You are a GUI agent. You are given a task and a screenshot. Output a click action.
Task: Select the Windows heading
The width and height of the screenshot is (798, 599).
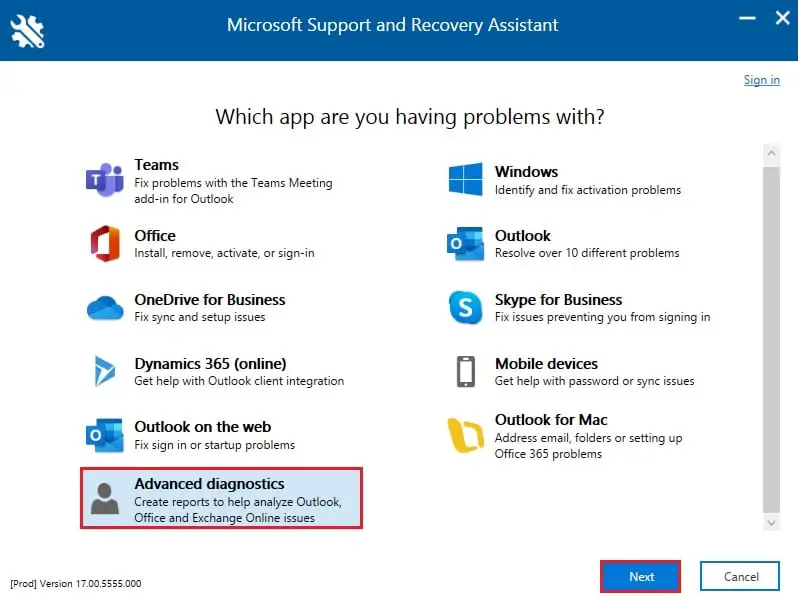coord(526,172)
